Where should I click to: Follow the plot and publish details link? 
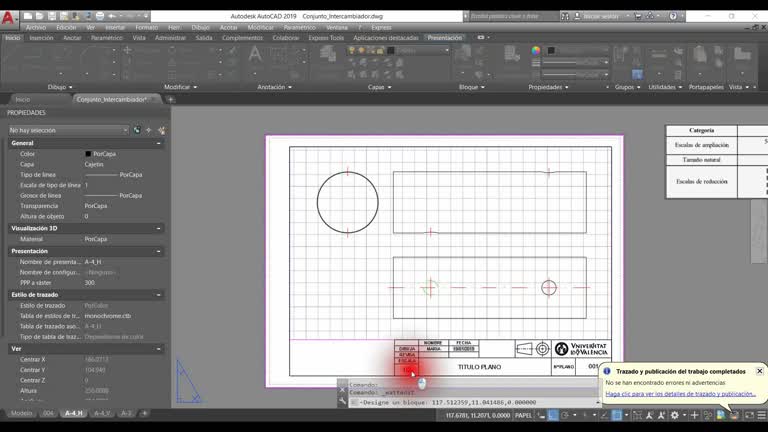coord(680,394)
